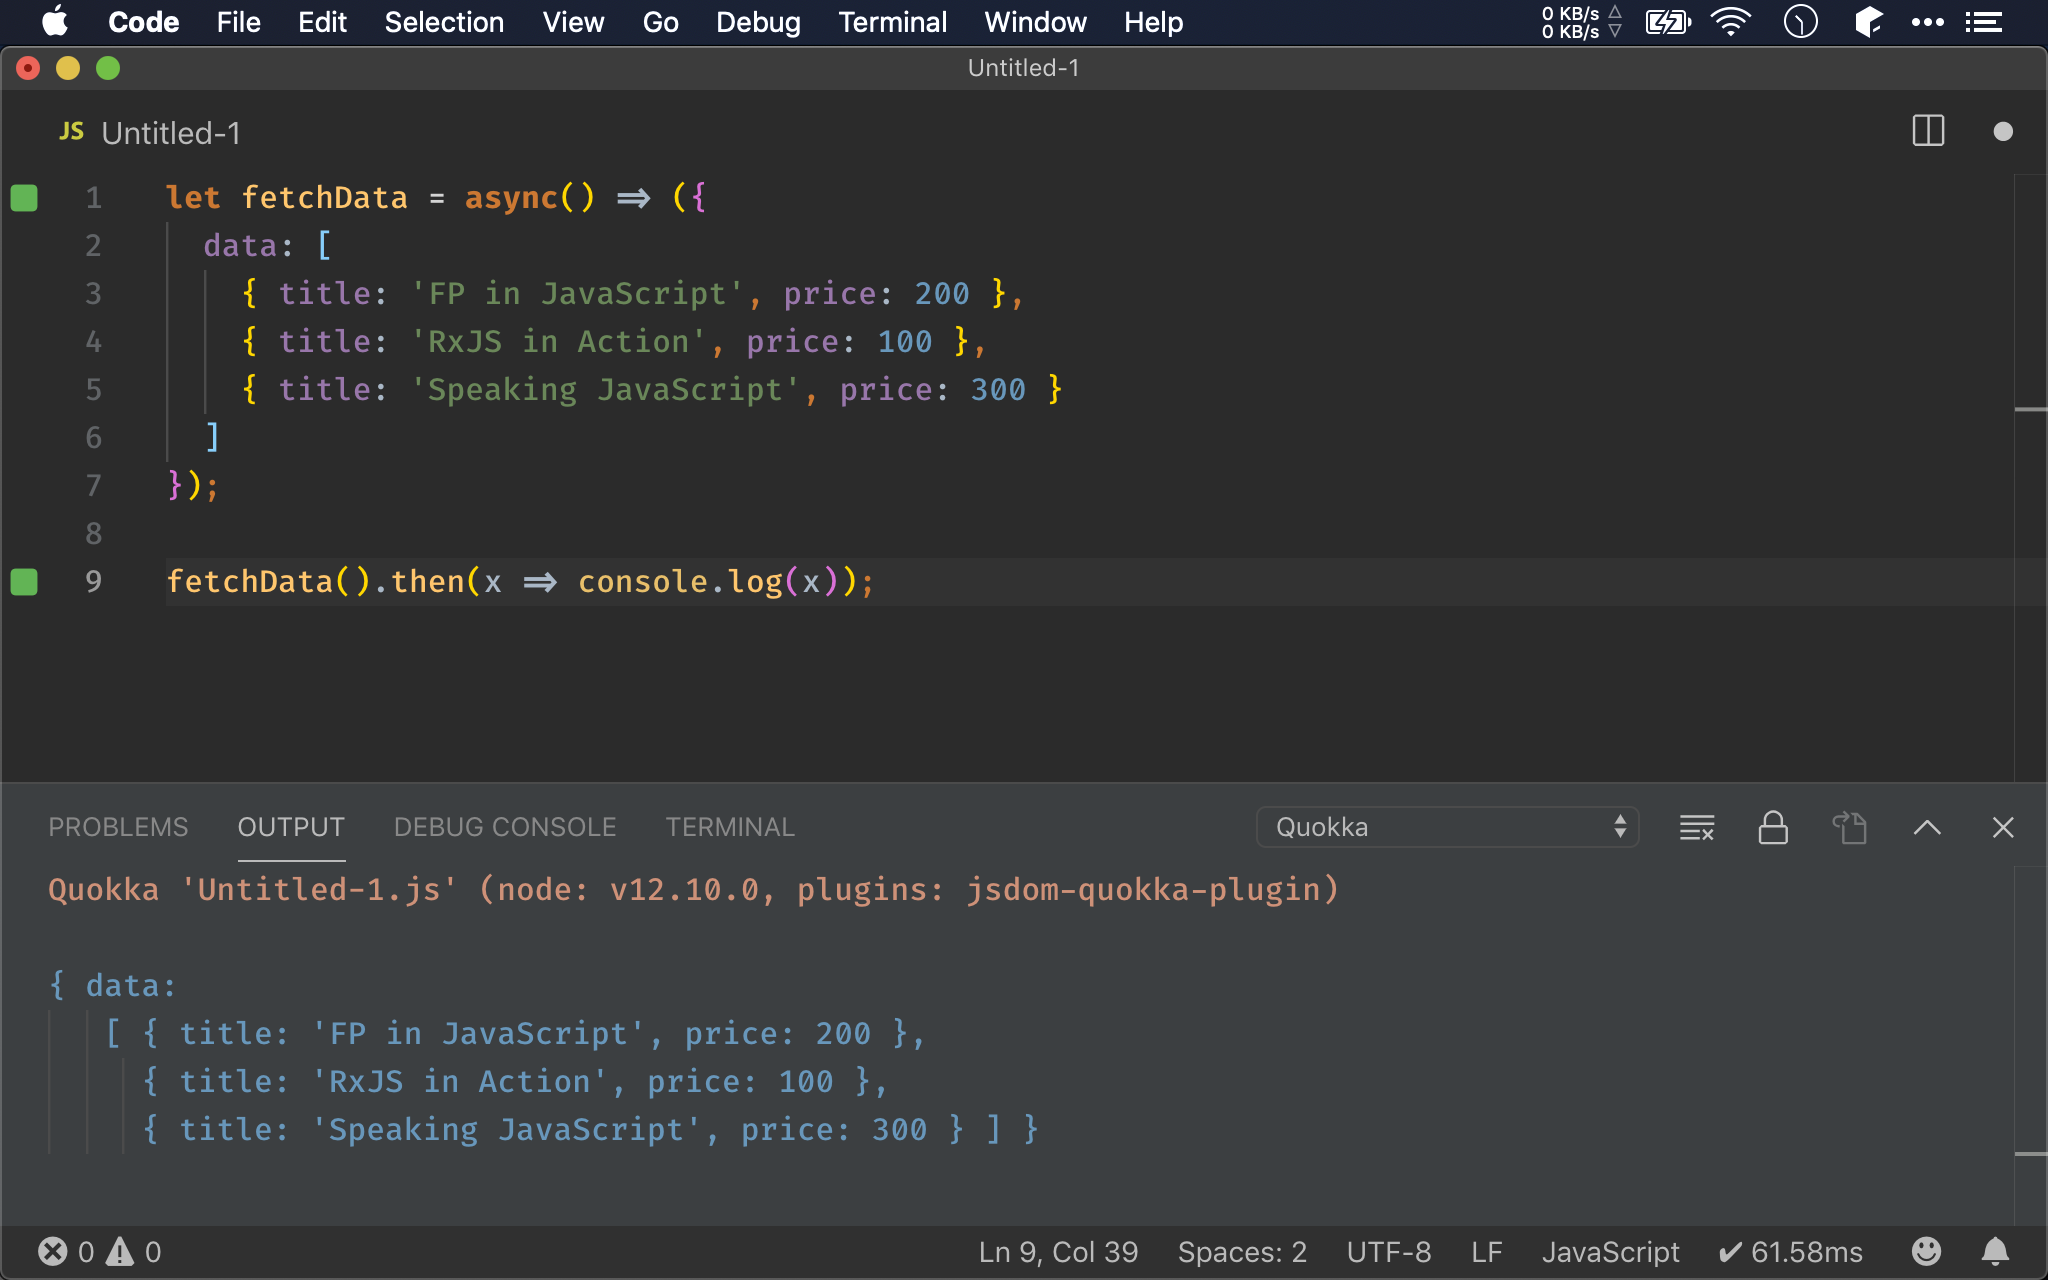Viewport: 2048px width, 1280px height.
Task: Change language mode from JavaScript
Action: [x=1610, y=1252]
